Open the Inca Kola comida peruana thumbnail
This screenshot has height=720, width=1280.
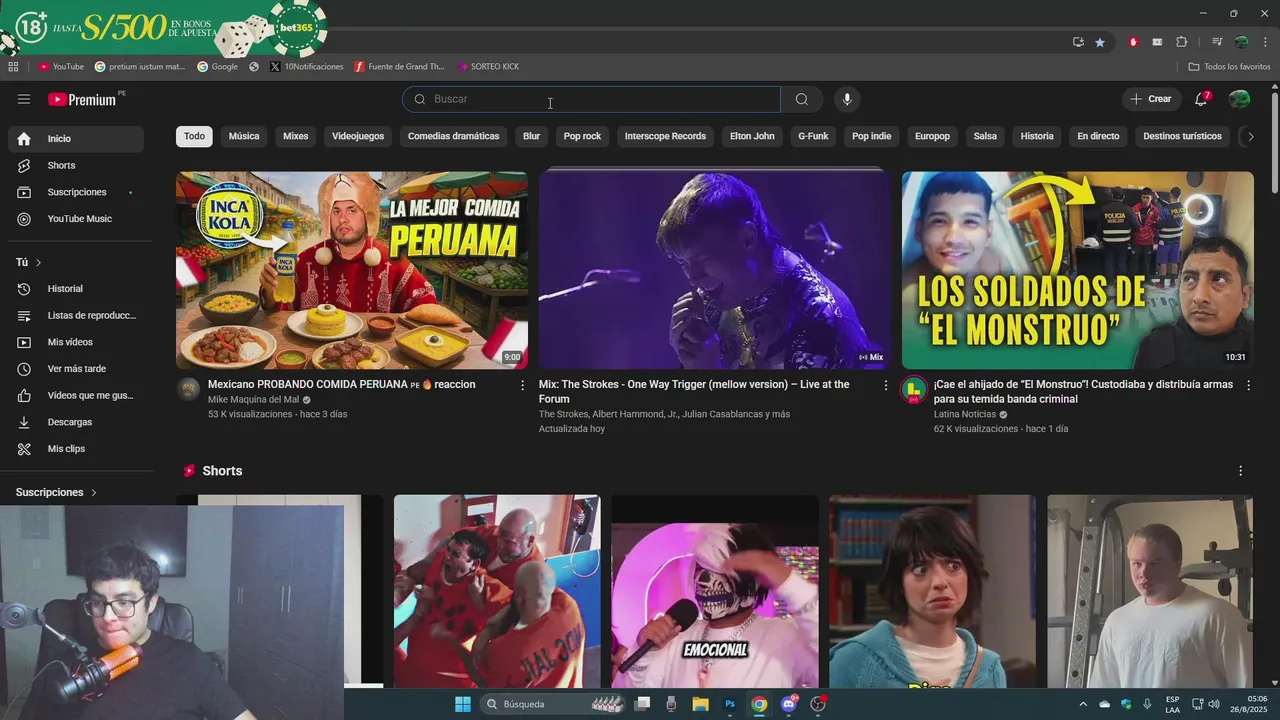(352, 270)
